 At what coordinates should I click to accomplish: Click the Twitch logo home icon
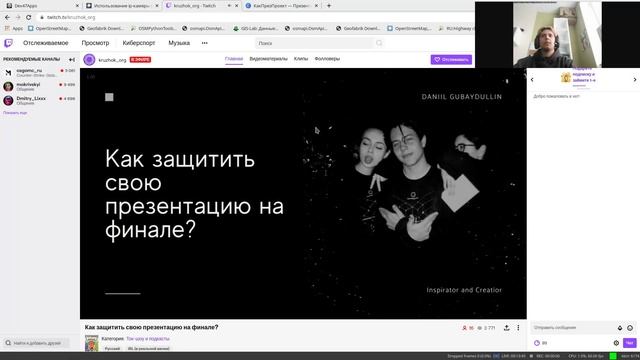[8, 43]
